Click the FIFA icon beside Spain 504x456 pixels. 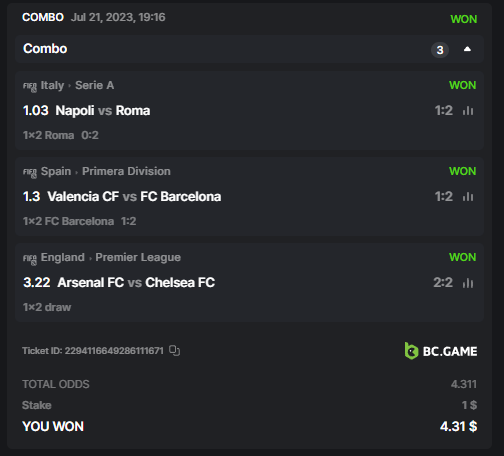click(30, 173)
